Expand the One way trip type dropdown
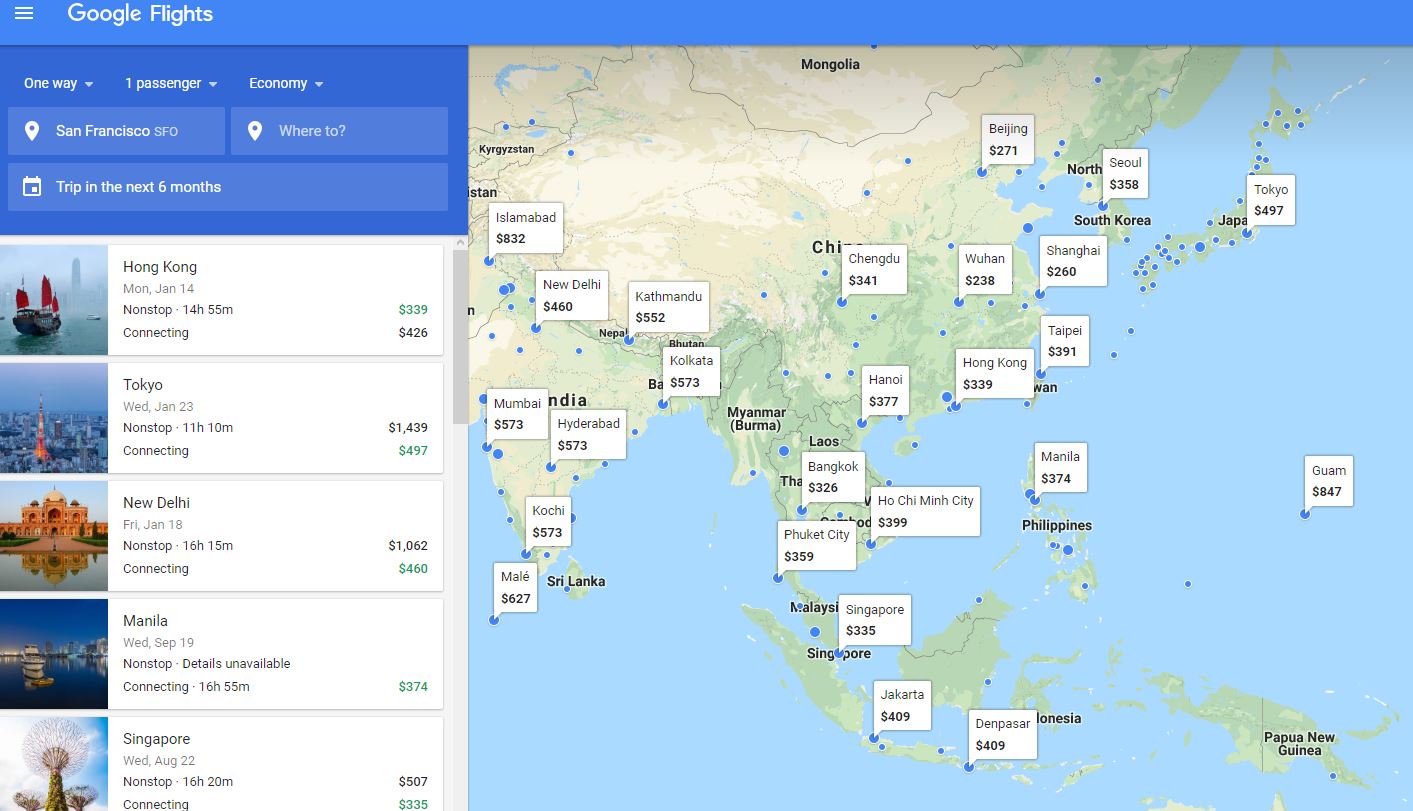 [x=58, y=84]
